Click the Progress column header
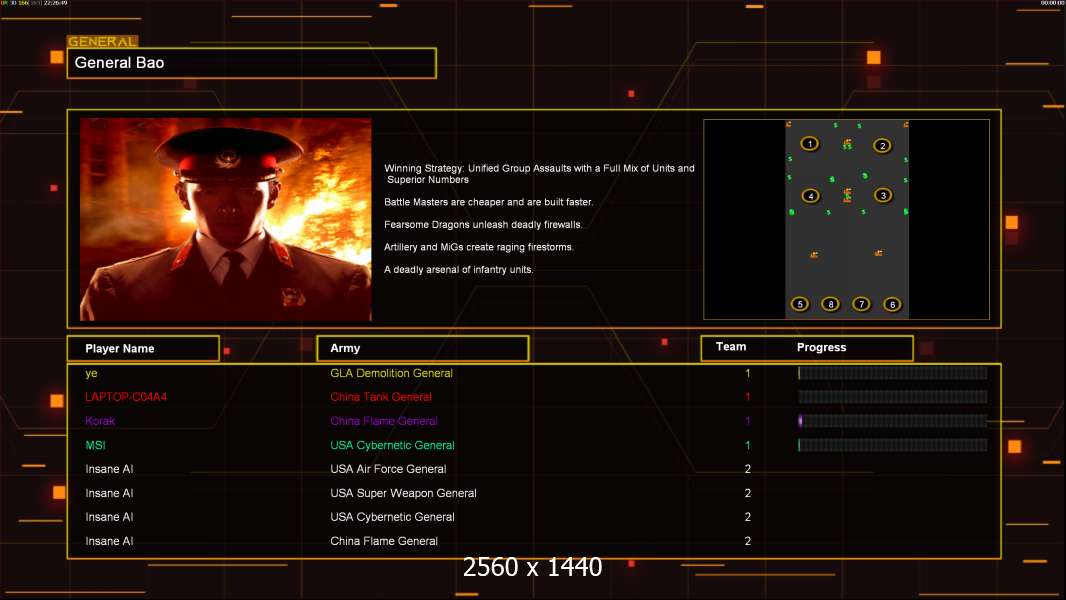This screenshot has height=600, width=1066. (x=821, y=347)
